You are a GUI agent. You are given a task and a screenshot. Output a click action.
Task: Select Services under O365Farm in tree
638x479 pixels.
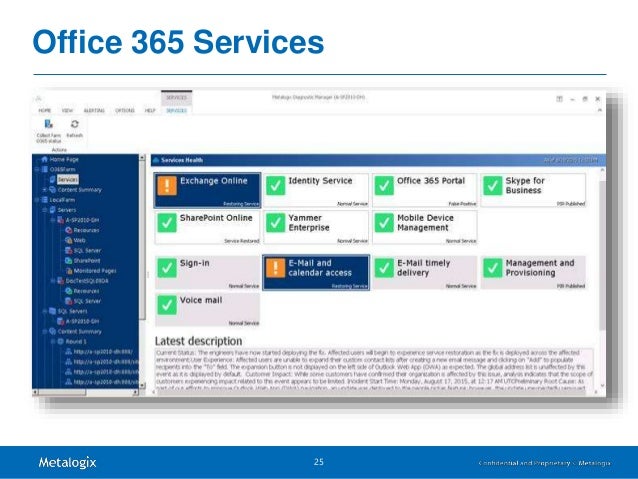click(x=67, y=179)
